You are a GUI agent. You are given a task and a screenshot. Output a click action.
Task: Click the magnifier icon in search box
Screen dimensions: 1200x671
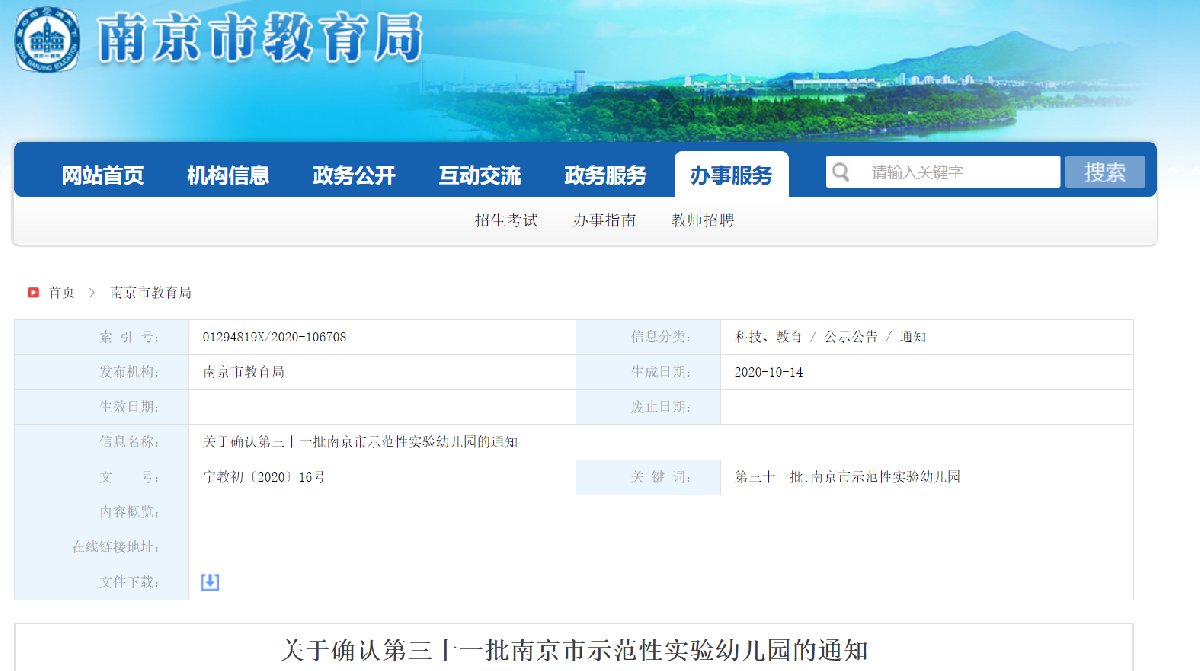[841, 172]
